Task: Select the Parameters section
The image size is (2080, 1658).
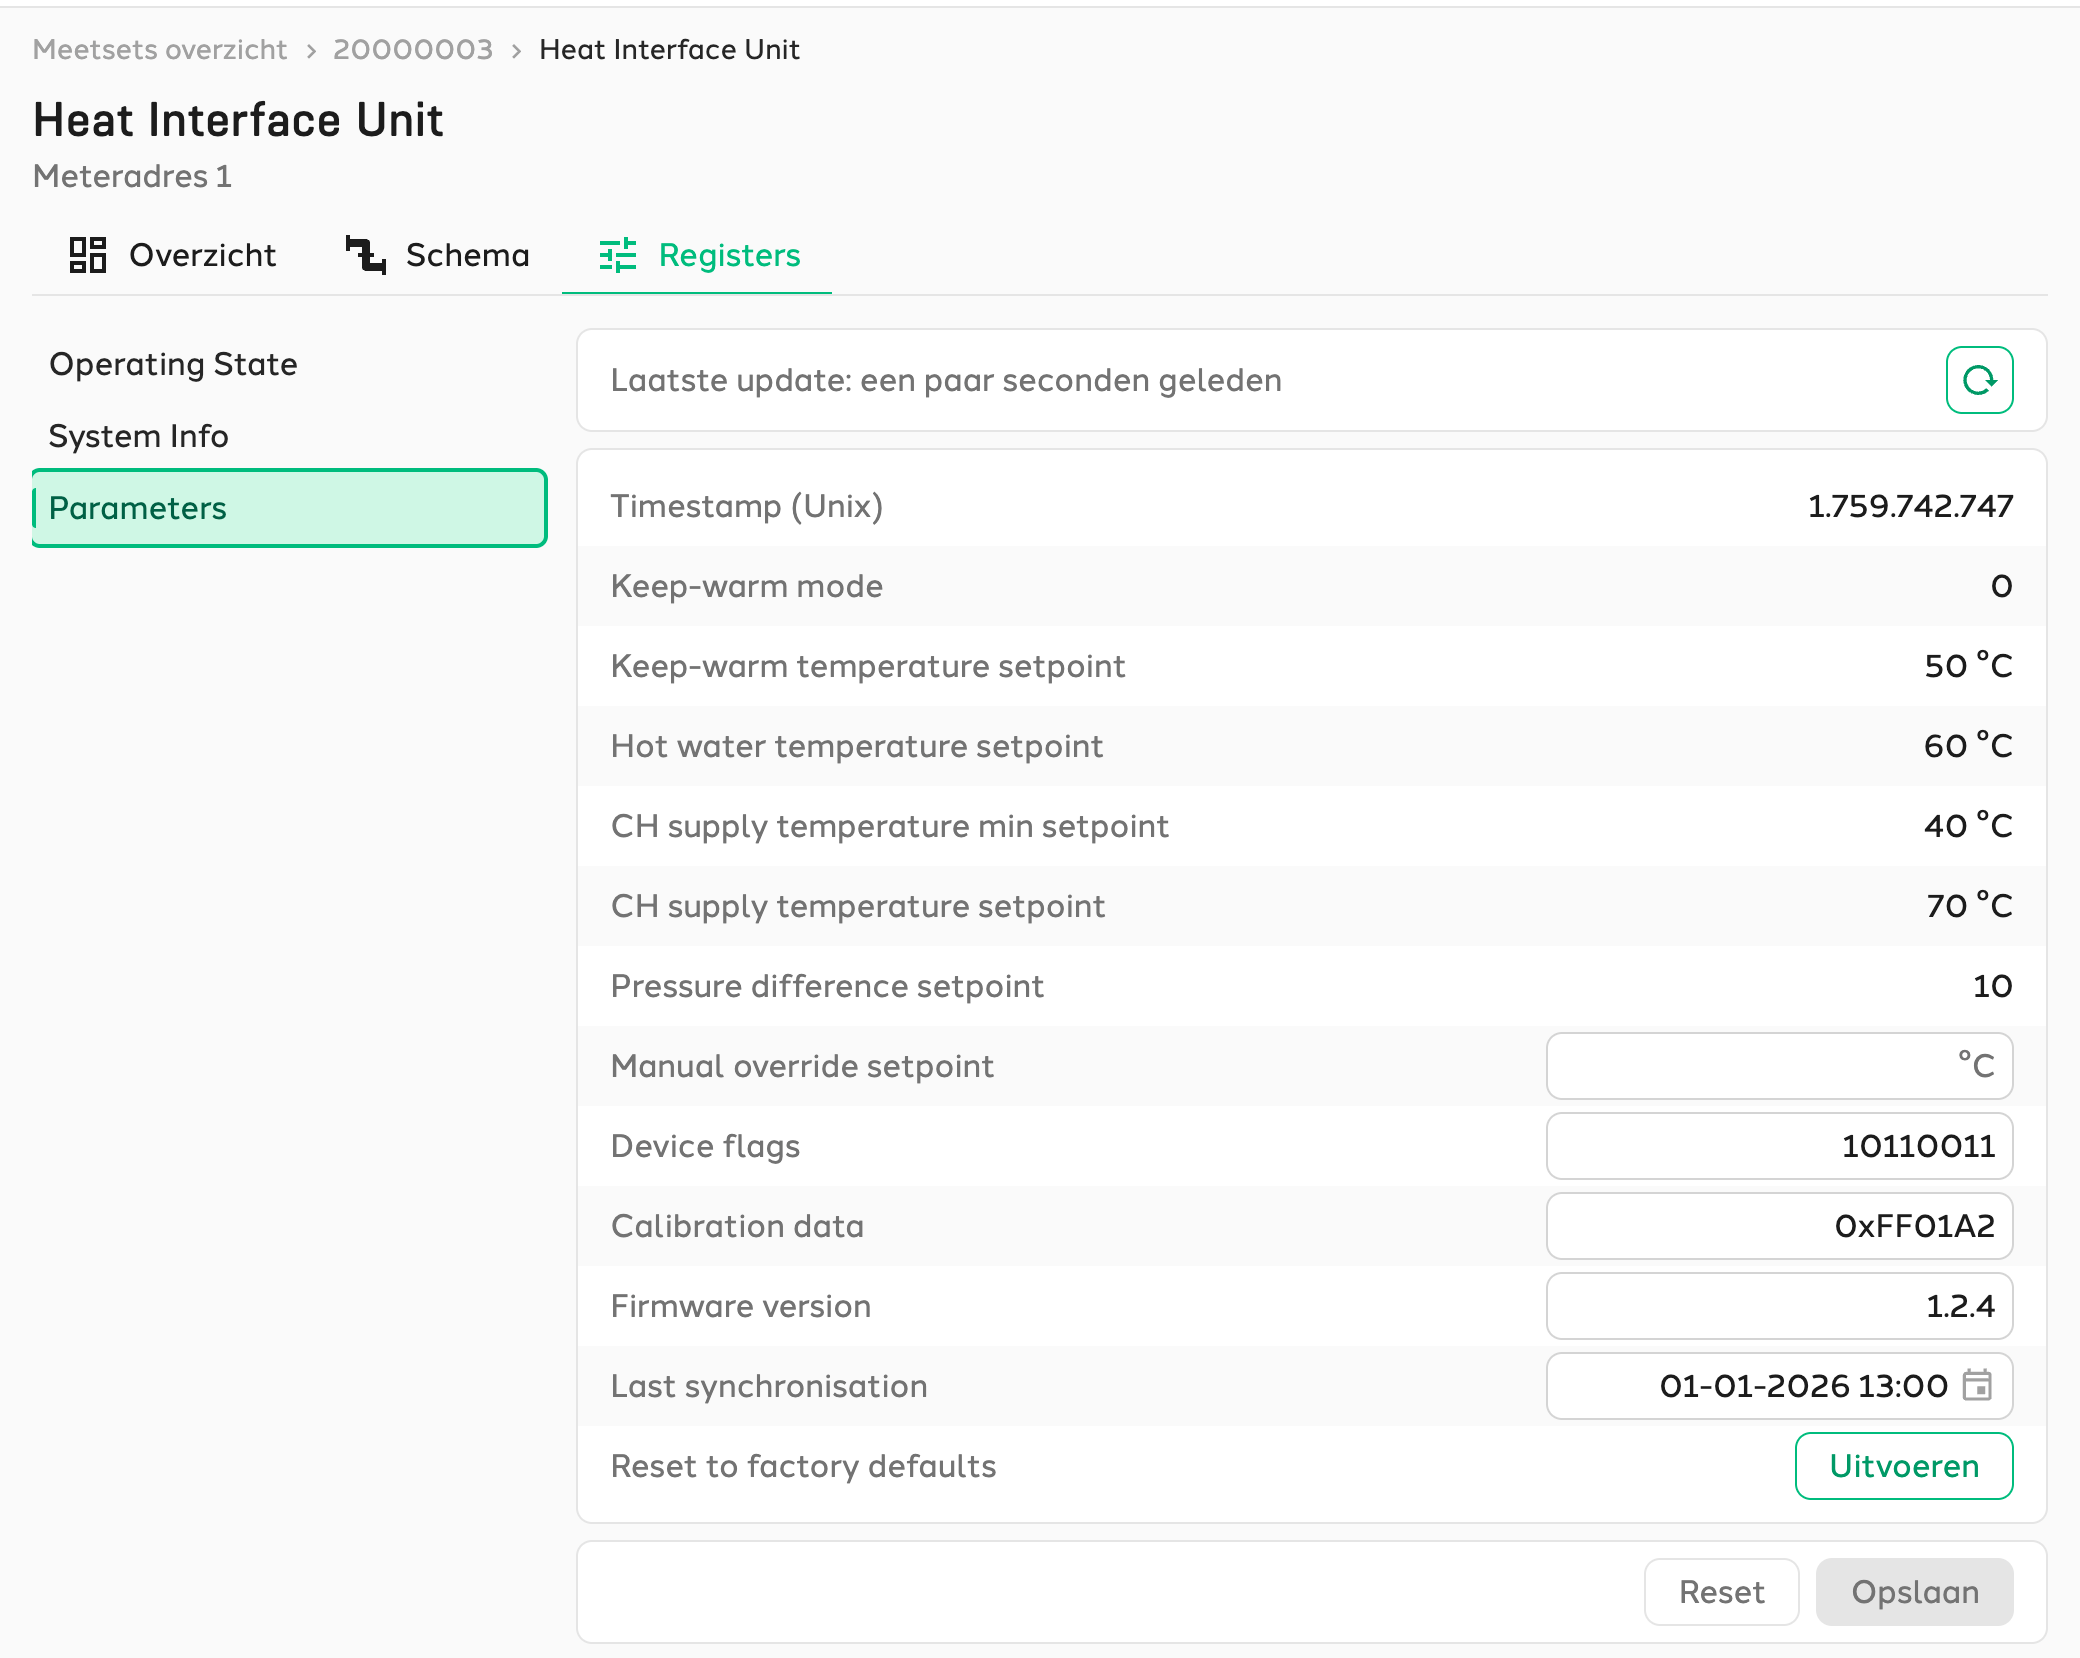Action: (290, 508)
